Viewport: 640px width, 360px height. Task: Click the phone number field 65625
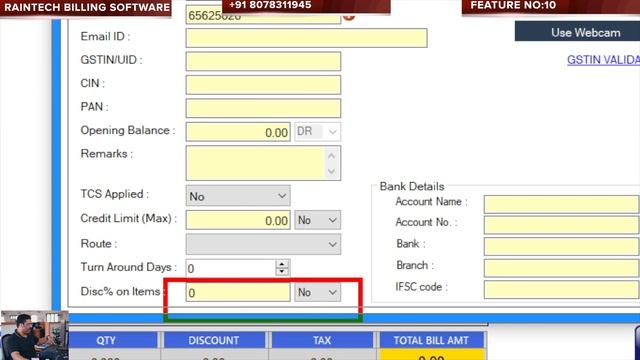[x=263, y=16]
